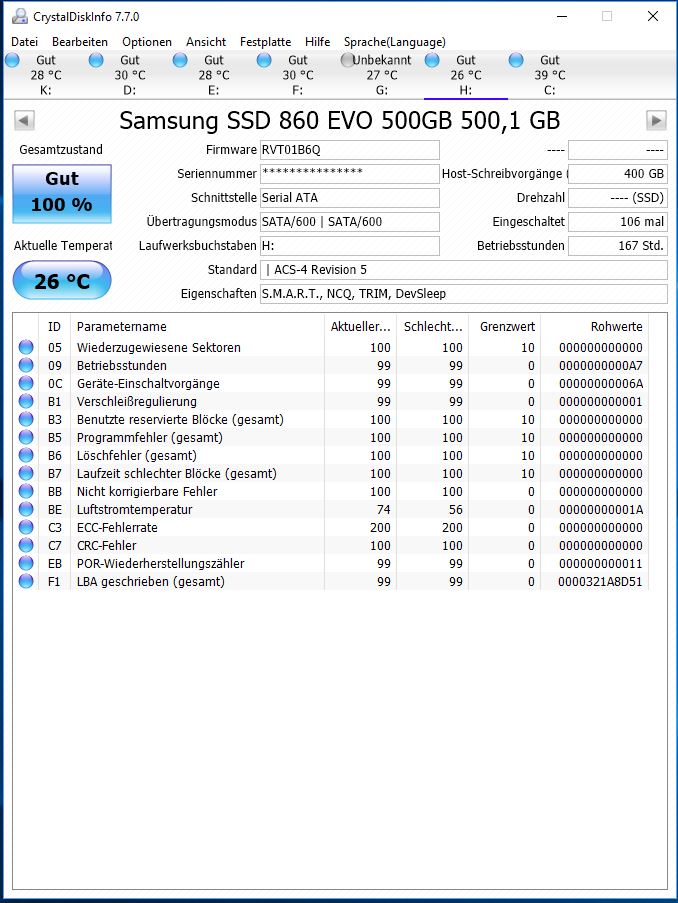Open the Datei menu
The width and height of the screenshot is (678, 903).
click(x=25, y=42)
